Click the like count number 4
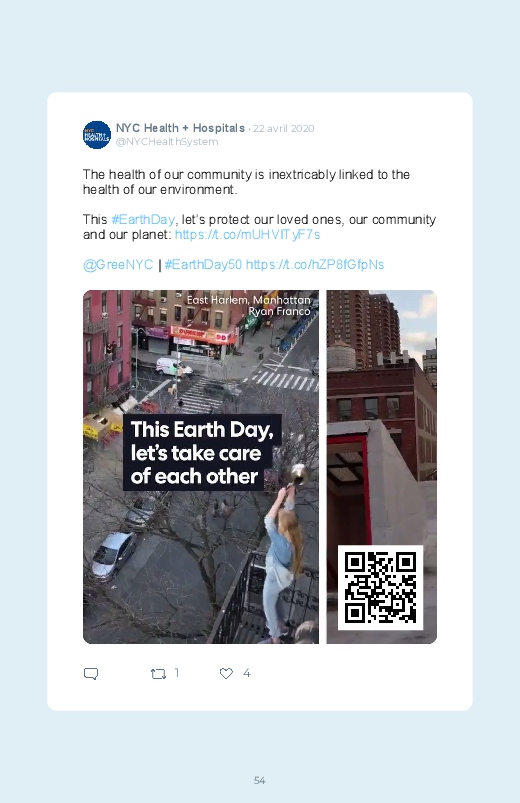The height and width of the screenshot is (803, 520). (246, 673)
